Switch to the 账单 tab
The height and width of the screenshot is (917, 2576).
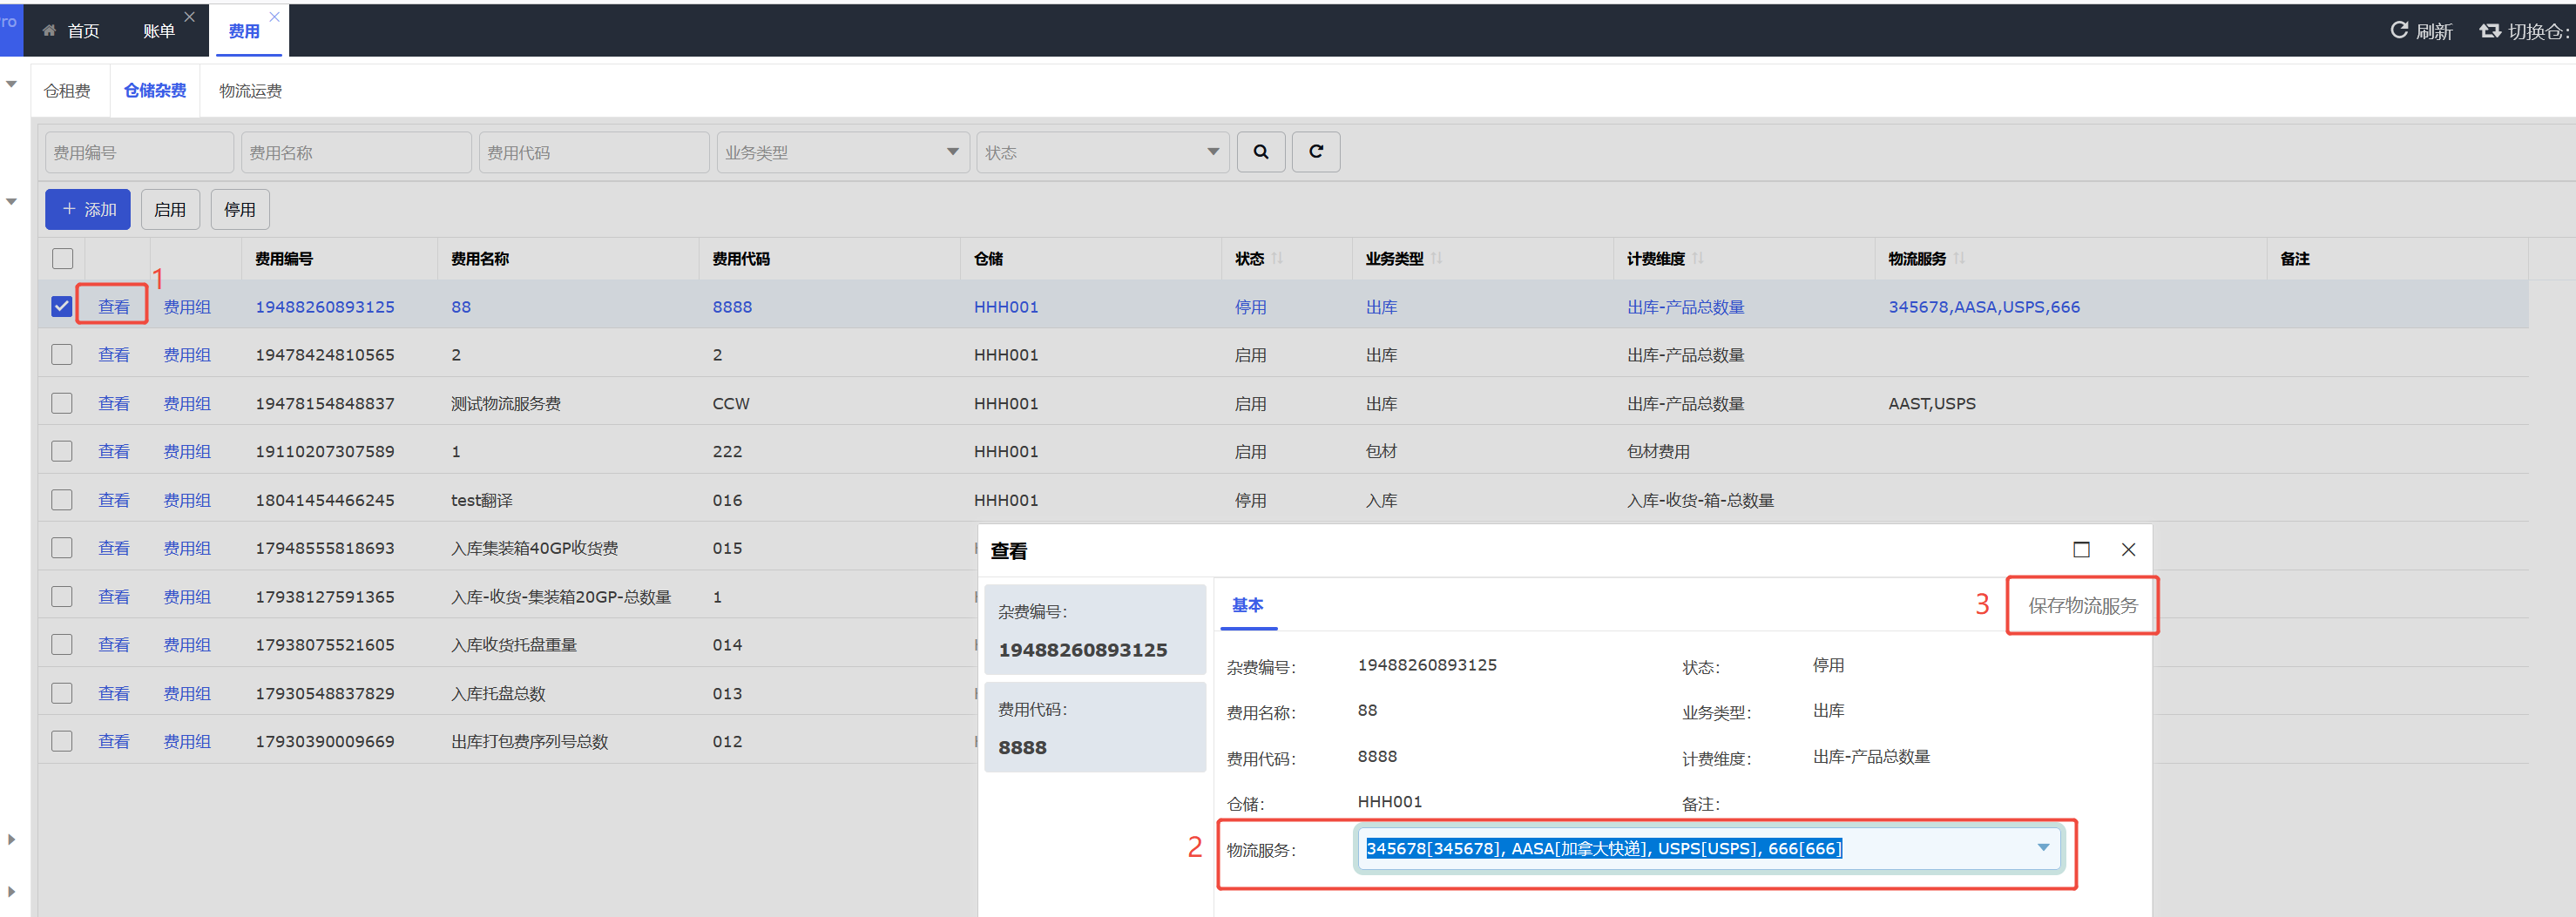(159, 31)
